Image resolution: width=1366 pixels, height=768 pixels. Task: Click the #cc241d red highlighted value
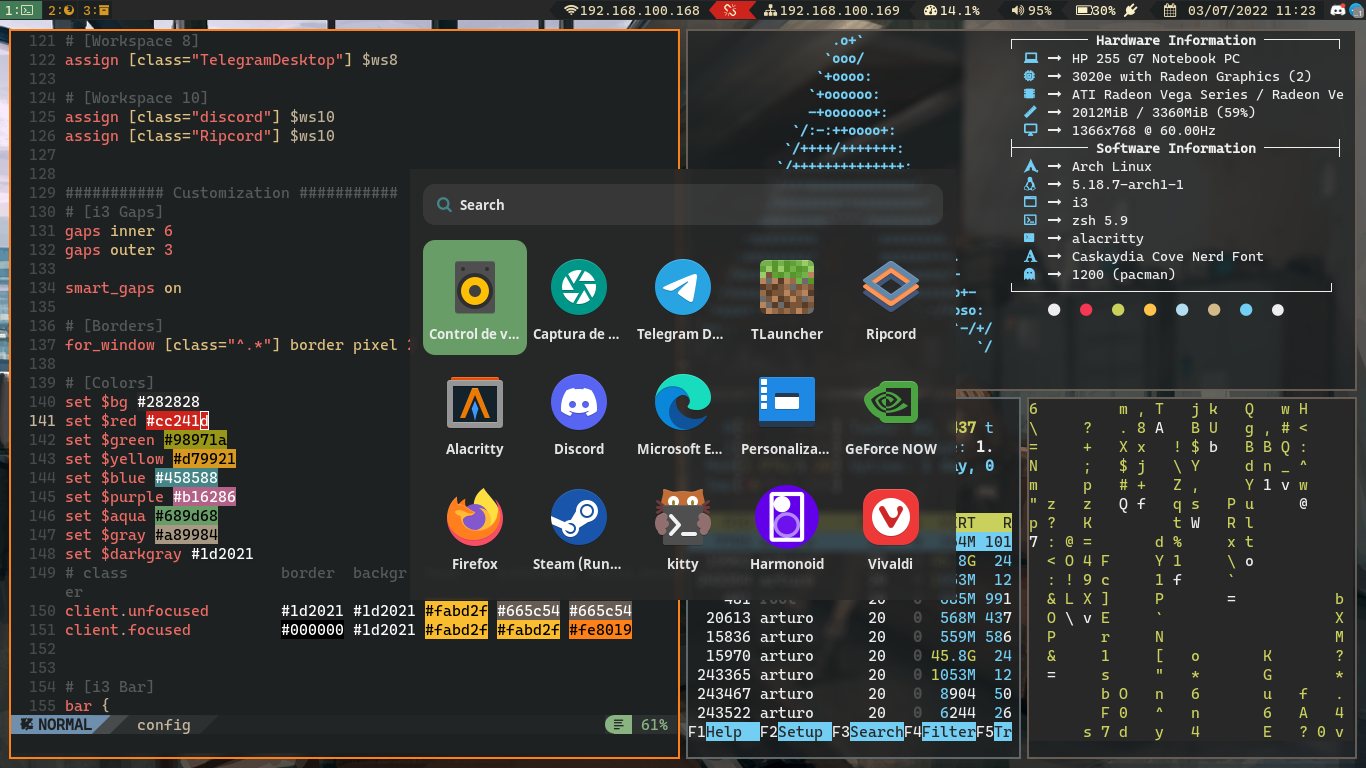click(177, 421)
